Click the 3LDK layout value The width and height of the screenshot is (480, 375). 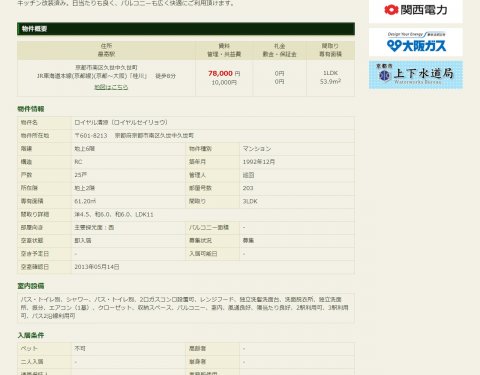(250, 201)
